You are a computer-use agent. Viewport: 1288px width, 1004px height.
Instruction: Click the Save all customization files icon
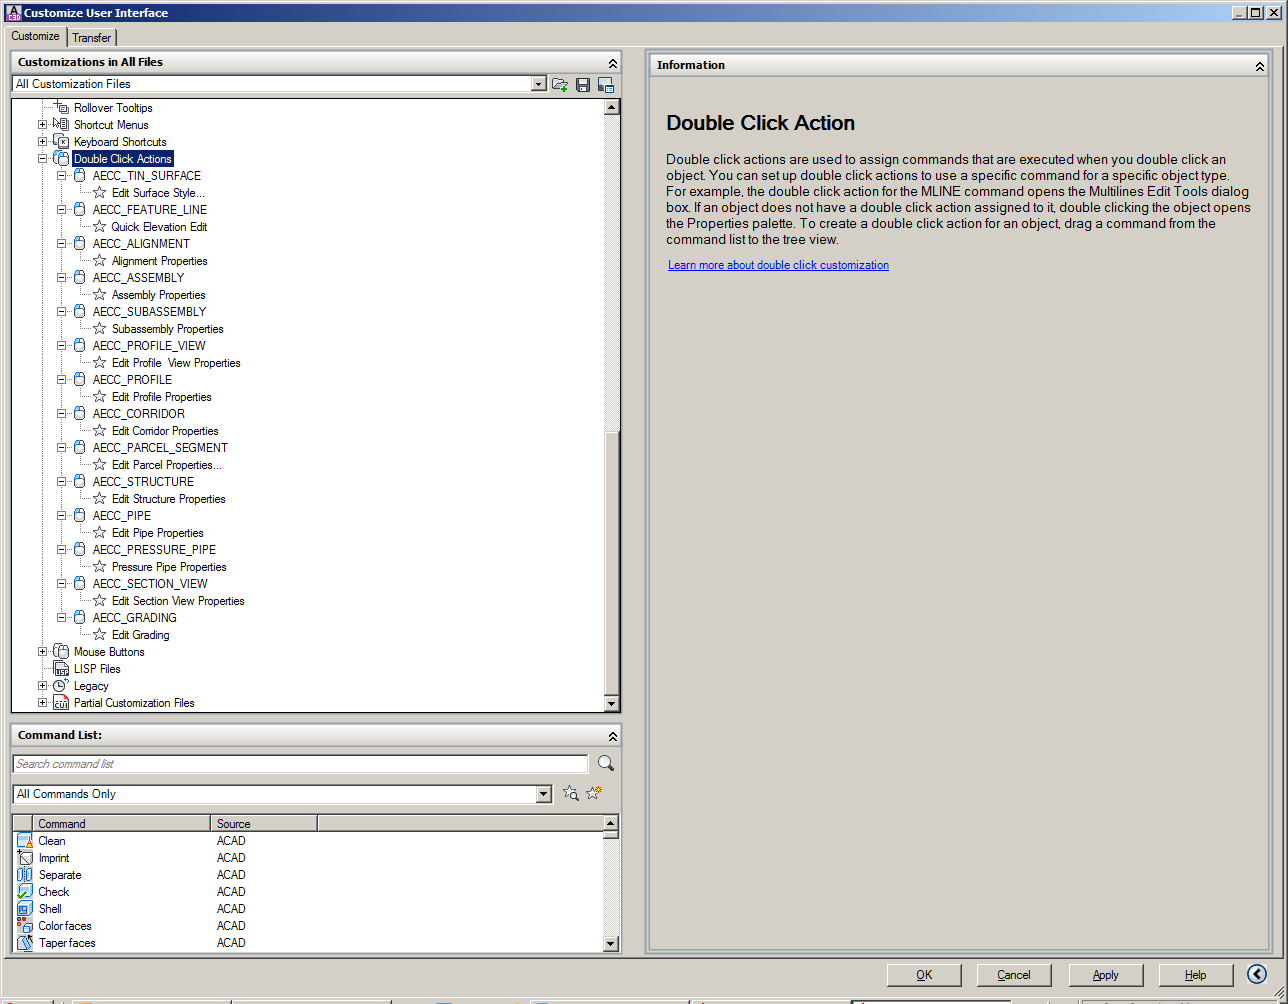coord(583,85)
